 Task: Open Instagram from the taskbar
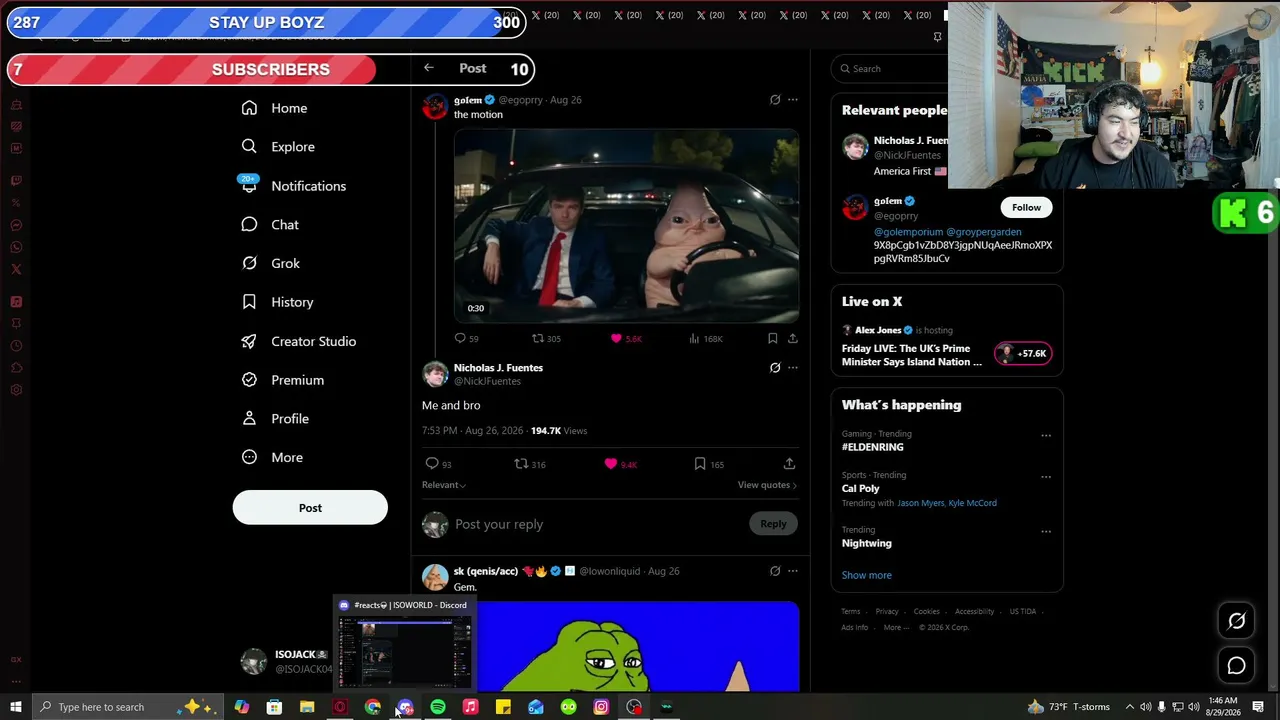click(601, 707)
